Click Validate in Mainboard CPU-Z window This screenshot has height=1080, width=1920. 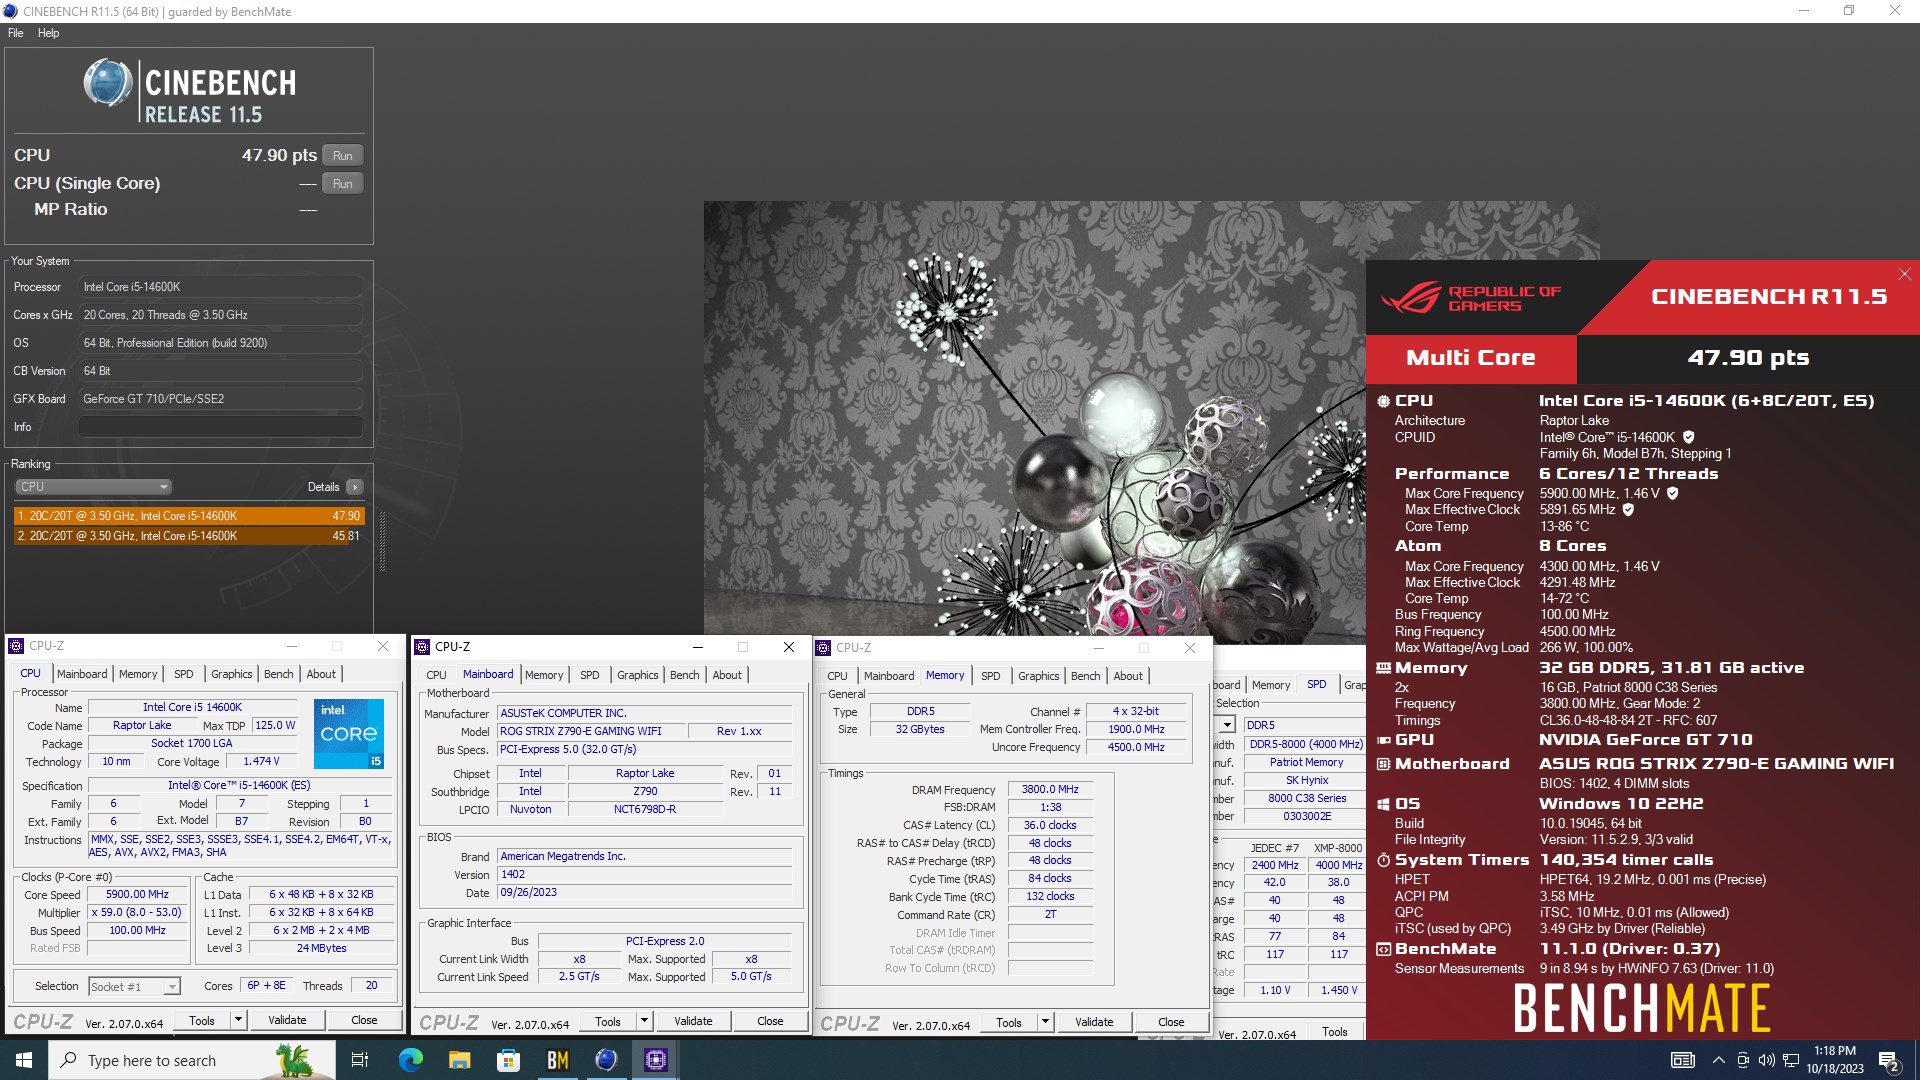coord(693,1022)
